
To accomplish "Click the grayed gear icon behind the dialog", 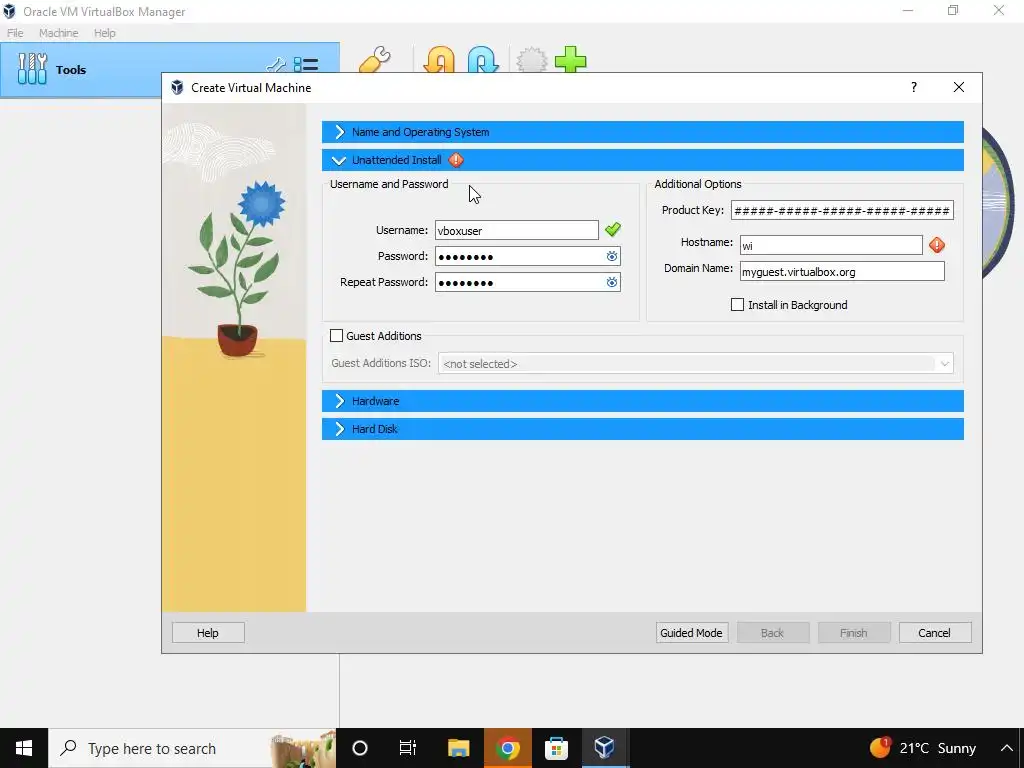I will point(532,60).
